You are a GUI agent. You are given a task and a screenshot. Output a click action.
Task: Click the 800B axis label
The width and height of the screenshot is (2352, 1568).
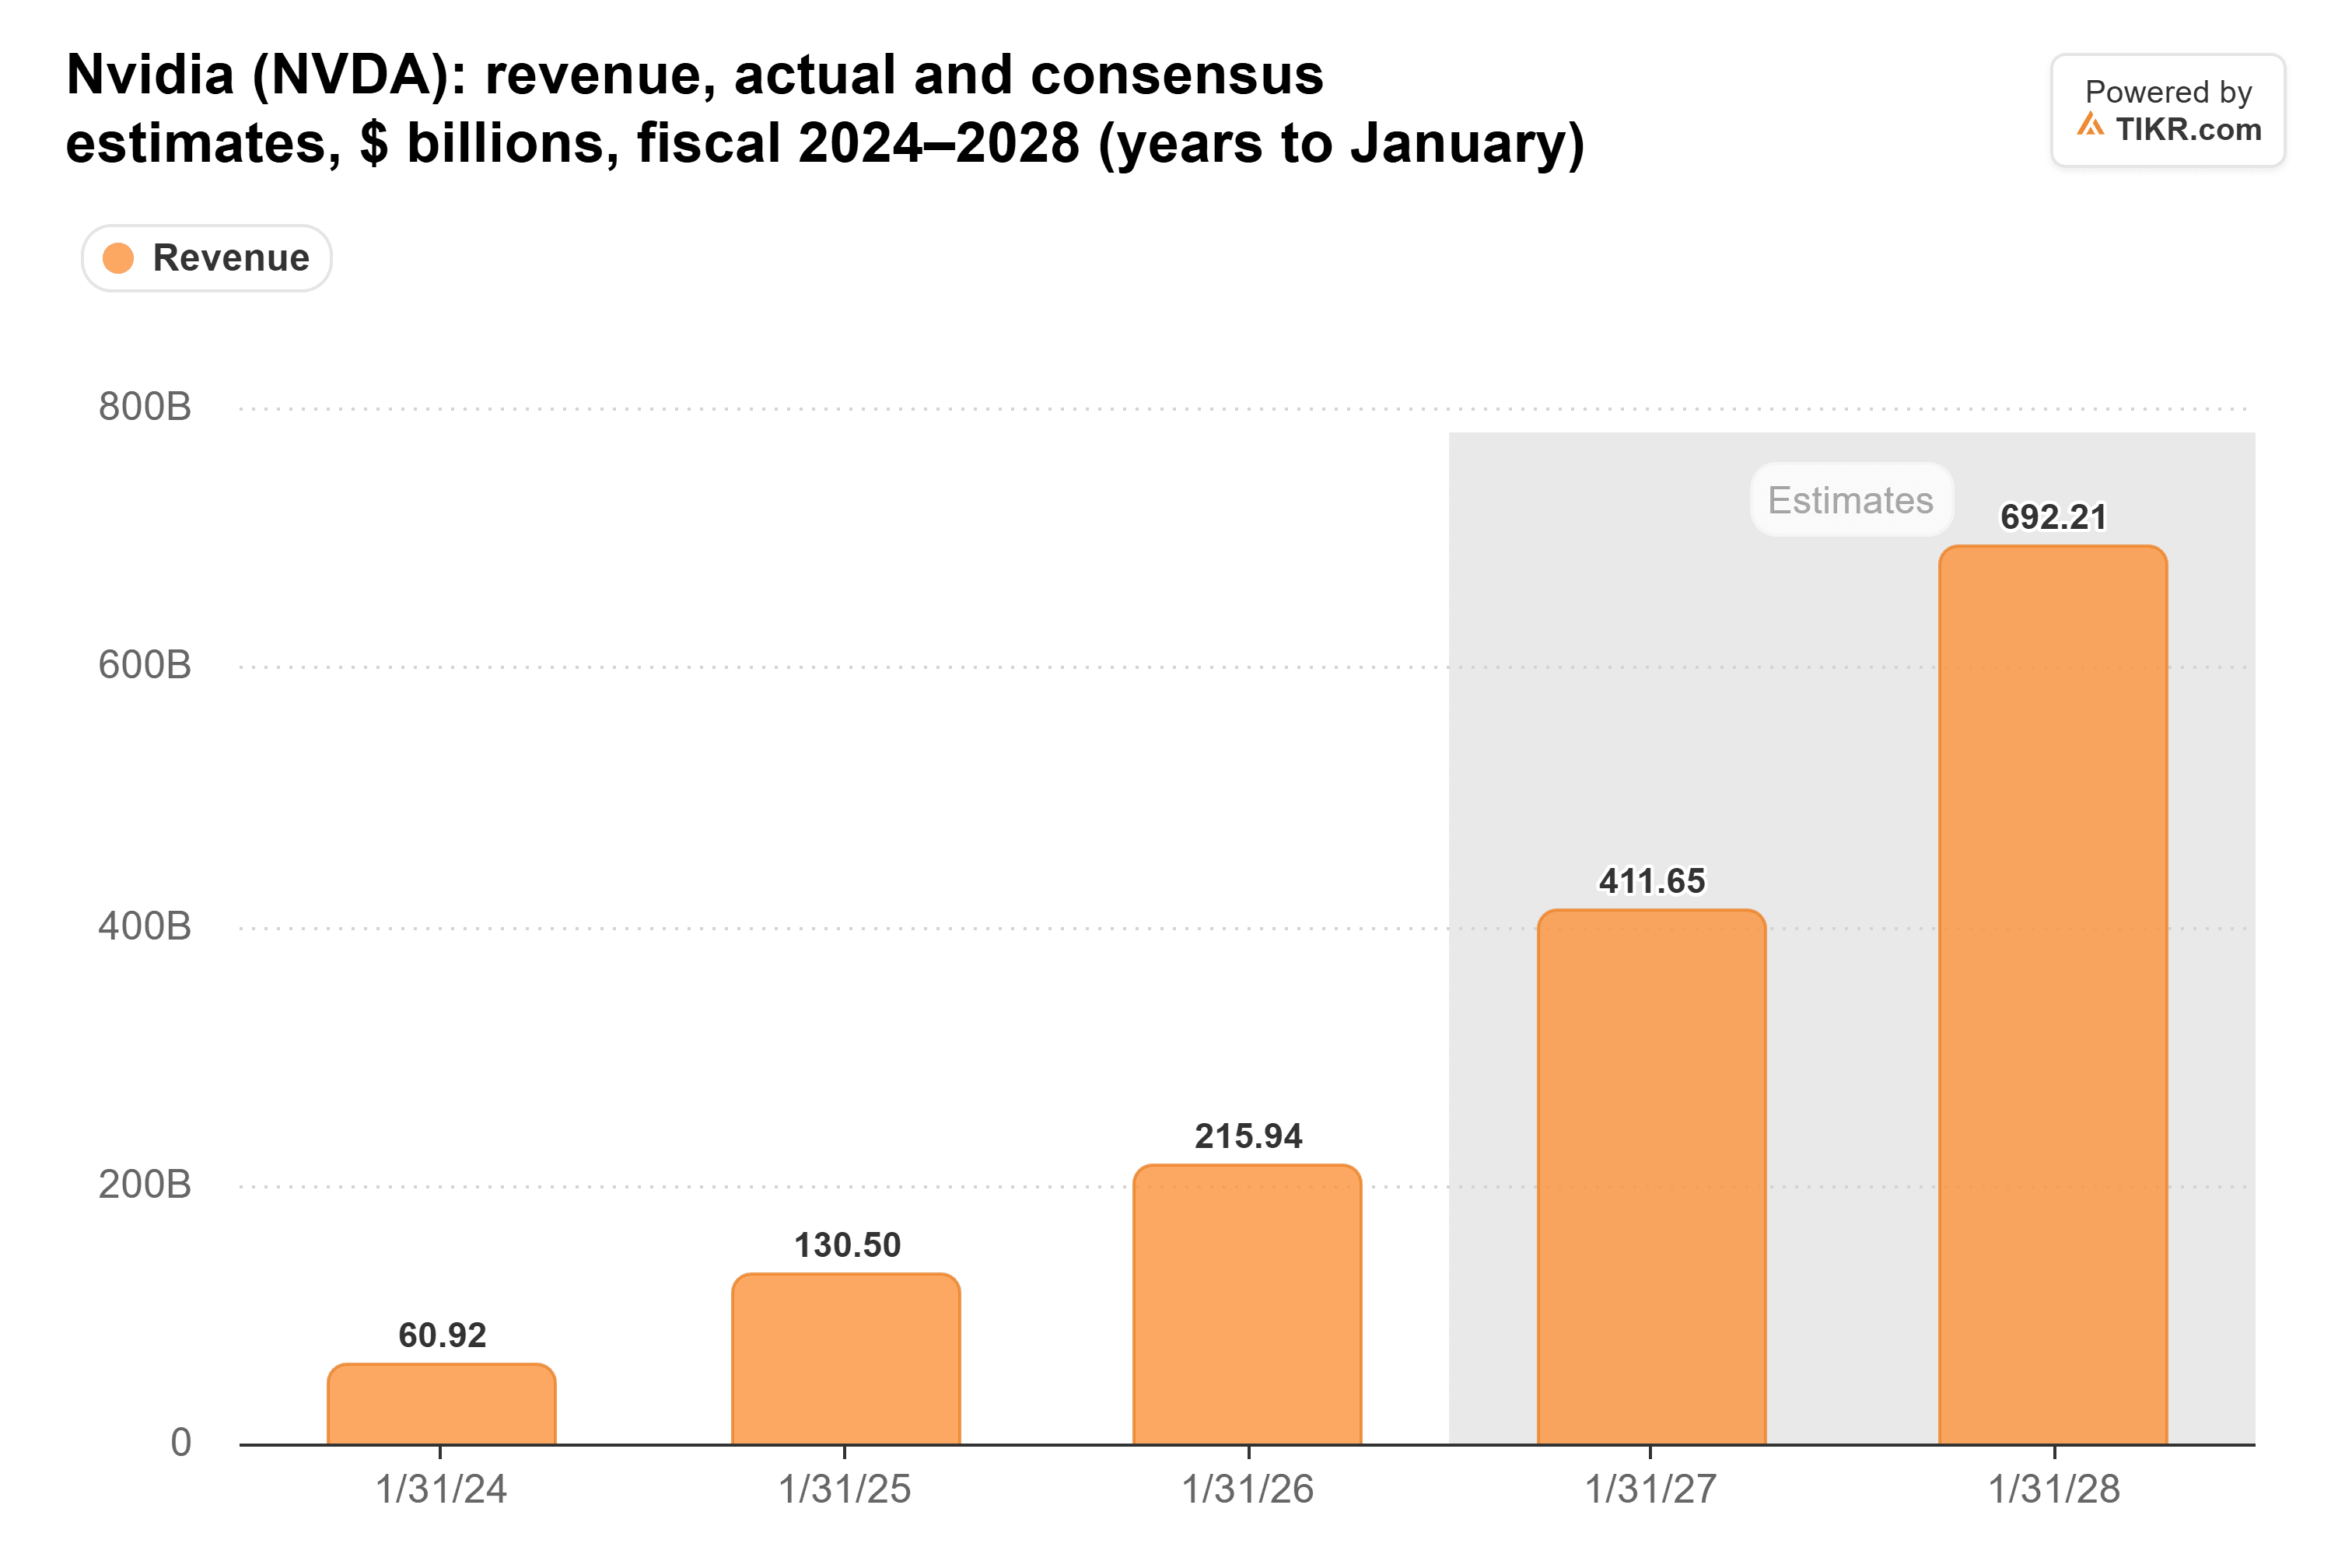[x=144, y=407]
